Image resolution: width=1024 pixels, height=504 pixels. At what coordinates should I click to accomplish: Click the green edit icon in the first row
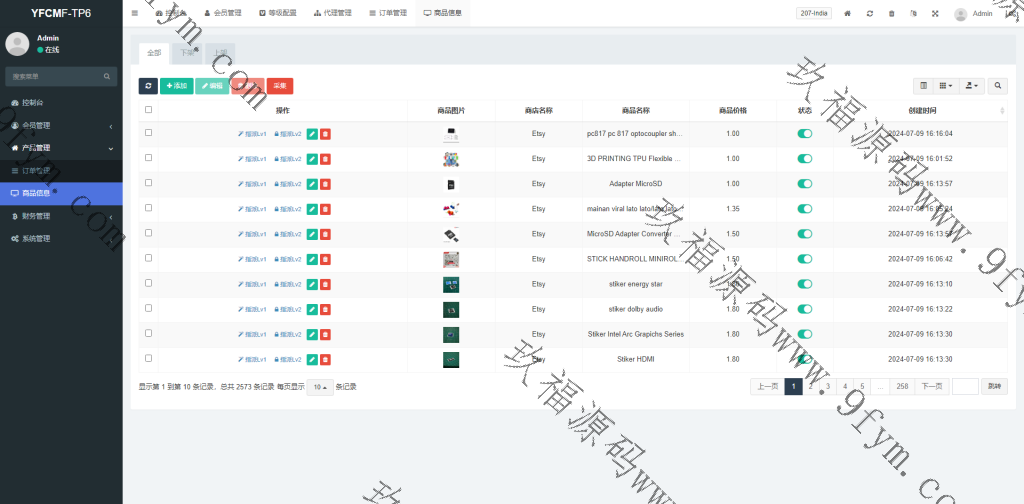pos(312,133)
